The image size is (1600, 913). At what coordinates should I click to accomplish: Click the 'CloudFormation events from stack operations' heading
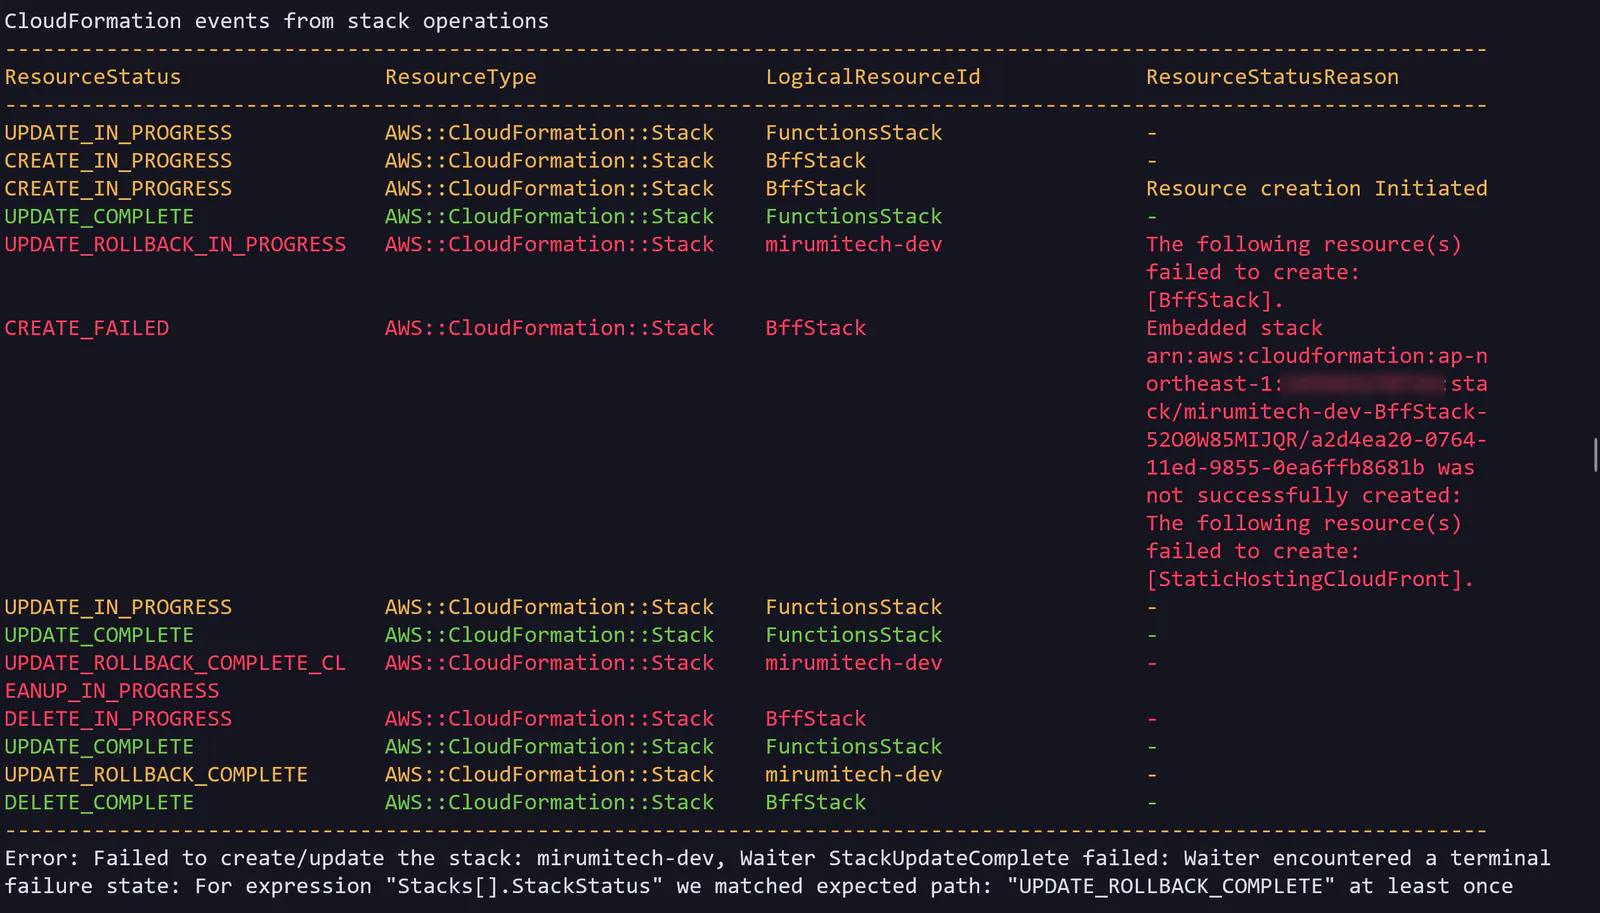pyautogui.click(x=277, y=21)
